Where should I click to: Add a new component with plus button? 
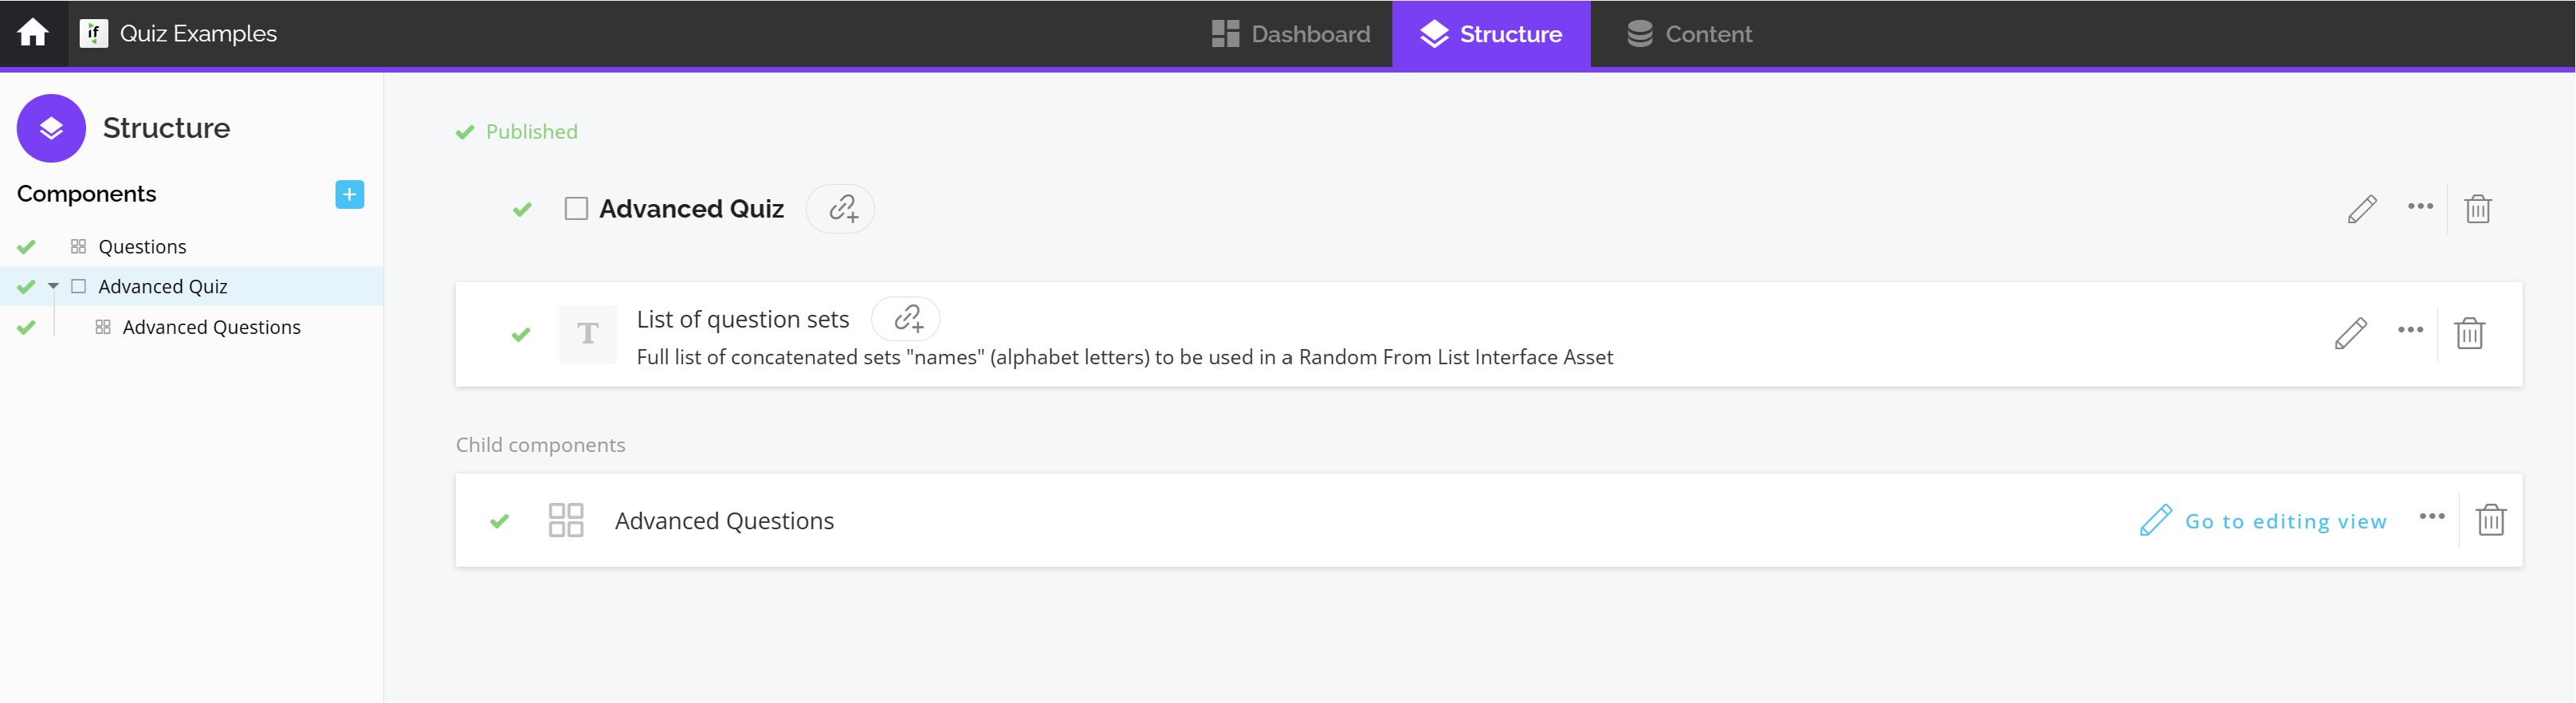pyautogui.click(x=349, y=194)
